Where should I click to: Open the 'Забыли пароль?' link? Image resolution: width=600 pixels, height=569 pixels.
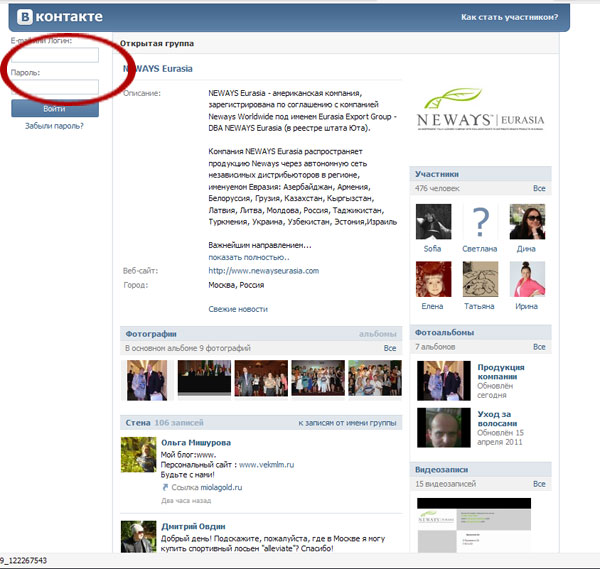pyautogui.click(x=54, y=126)
